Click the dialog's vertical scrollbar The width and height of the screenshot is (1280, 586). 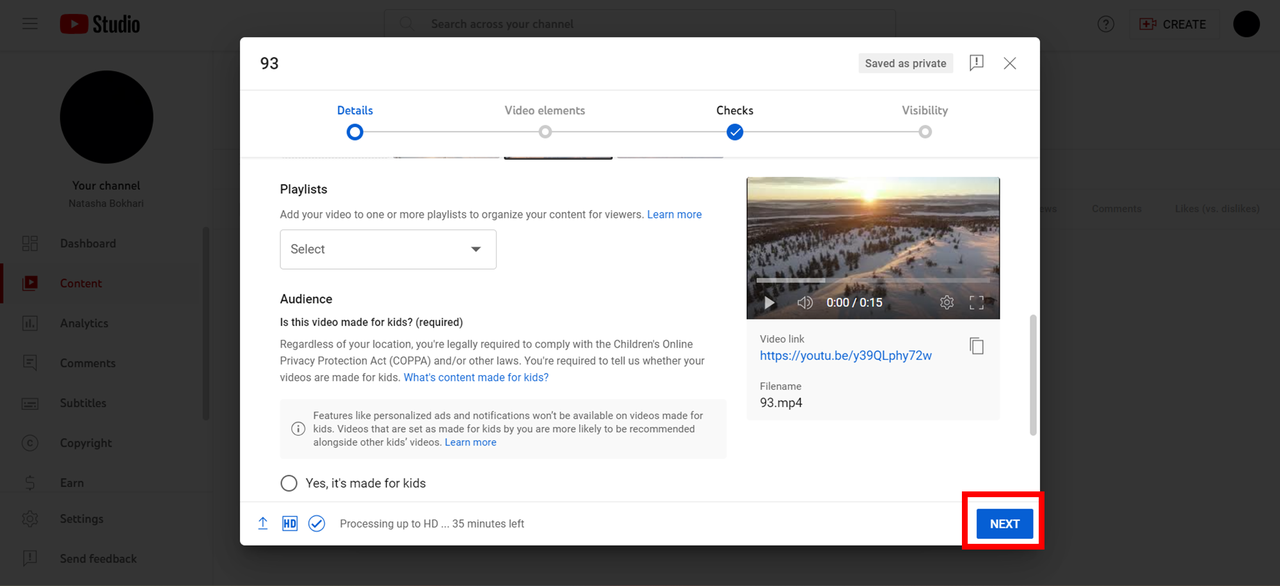(1033, 375)
